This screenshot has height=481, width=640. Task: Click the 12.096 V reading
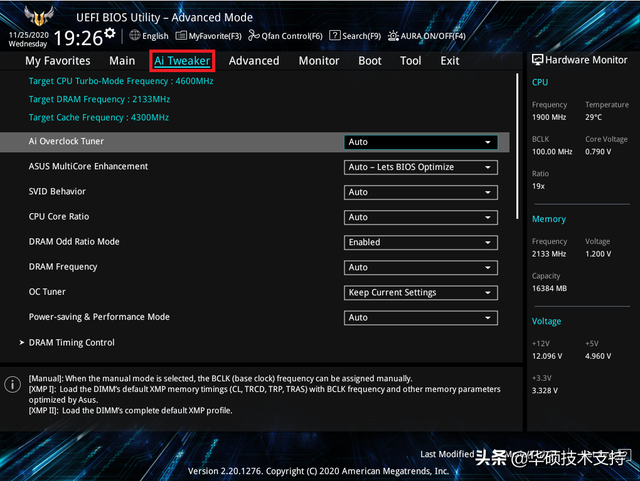[x=547, y=356]
